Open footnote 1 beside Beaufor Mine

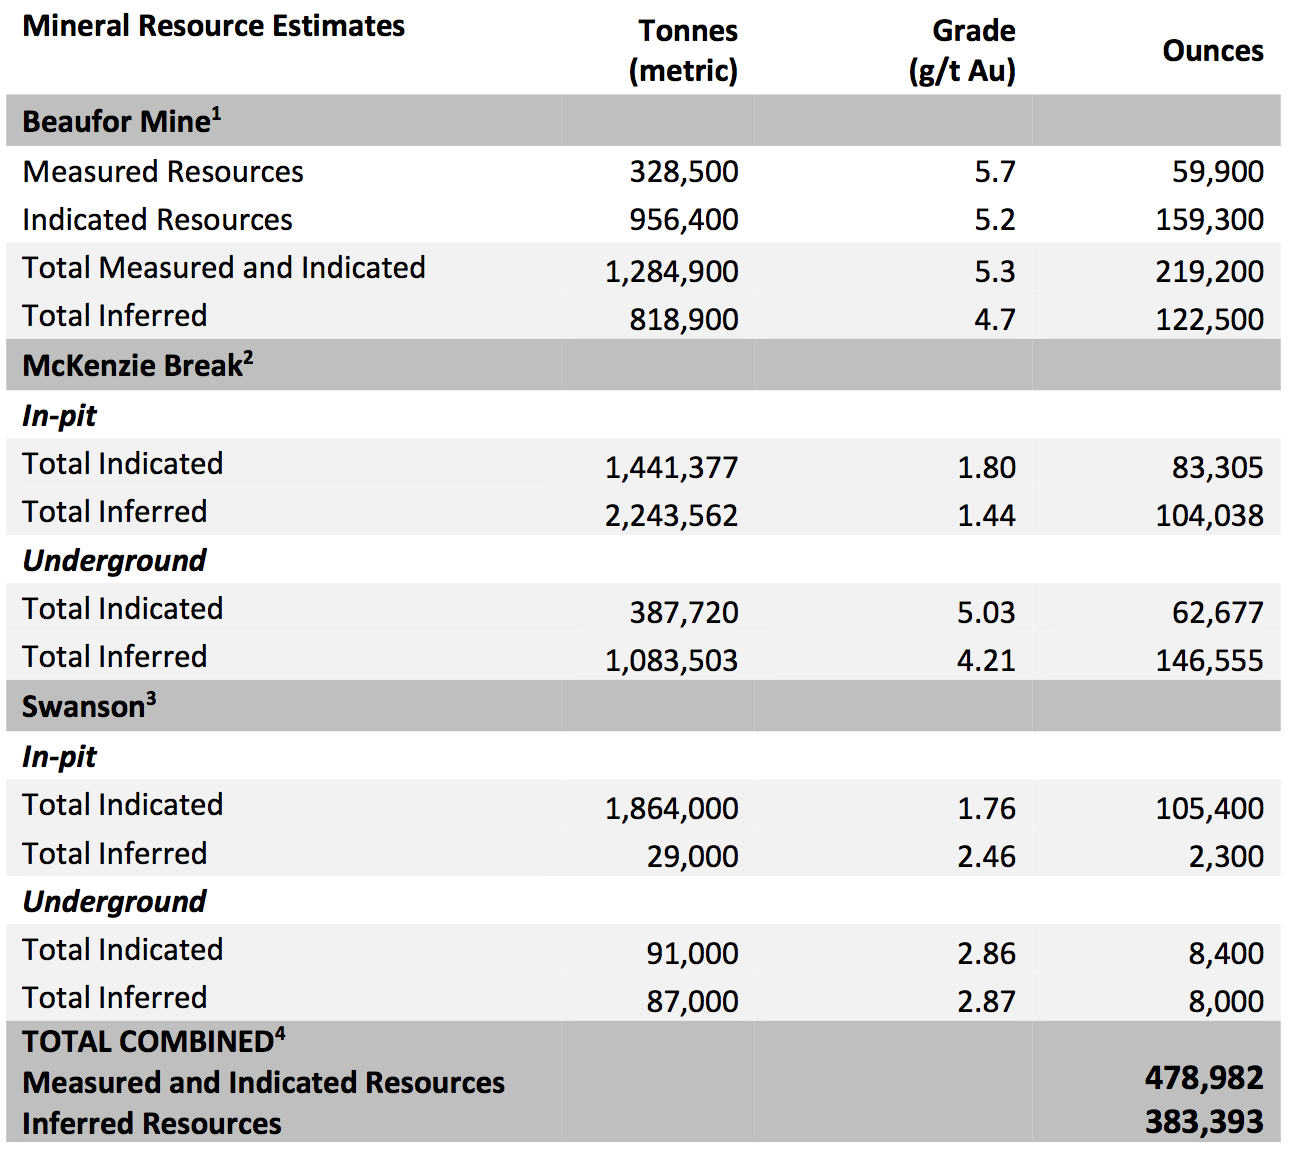(217, 113)
